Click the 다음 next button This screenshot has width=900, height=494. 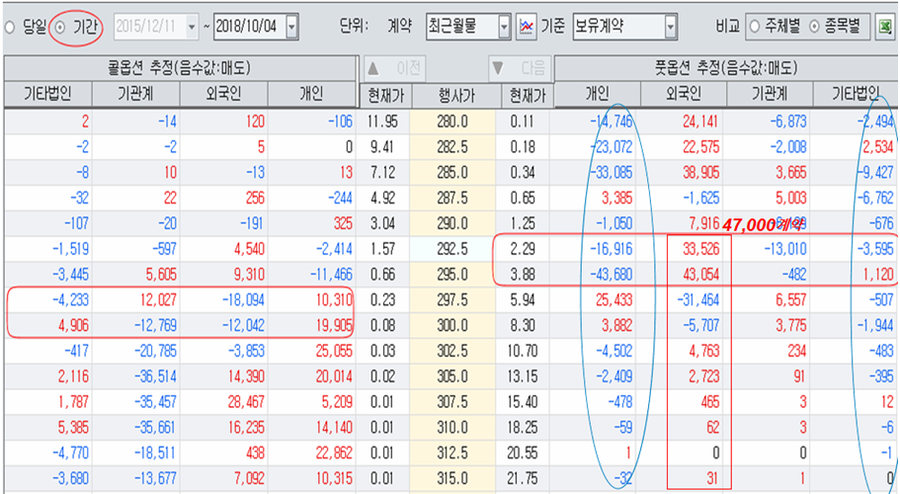point(519,69)
